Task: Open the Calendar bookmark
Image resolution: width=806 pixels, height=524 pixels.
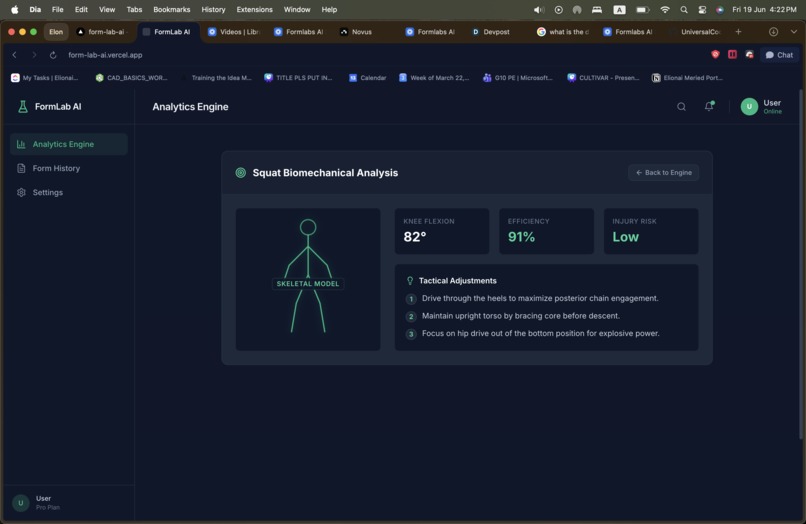Action: (x=368, y=78)
